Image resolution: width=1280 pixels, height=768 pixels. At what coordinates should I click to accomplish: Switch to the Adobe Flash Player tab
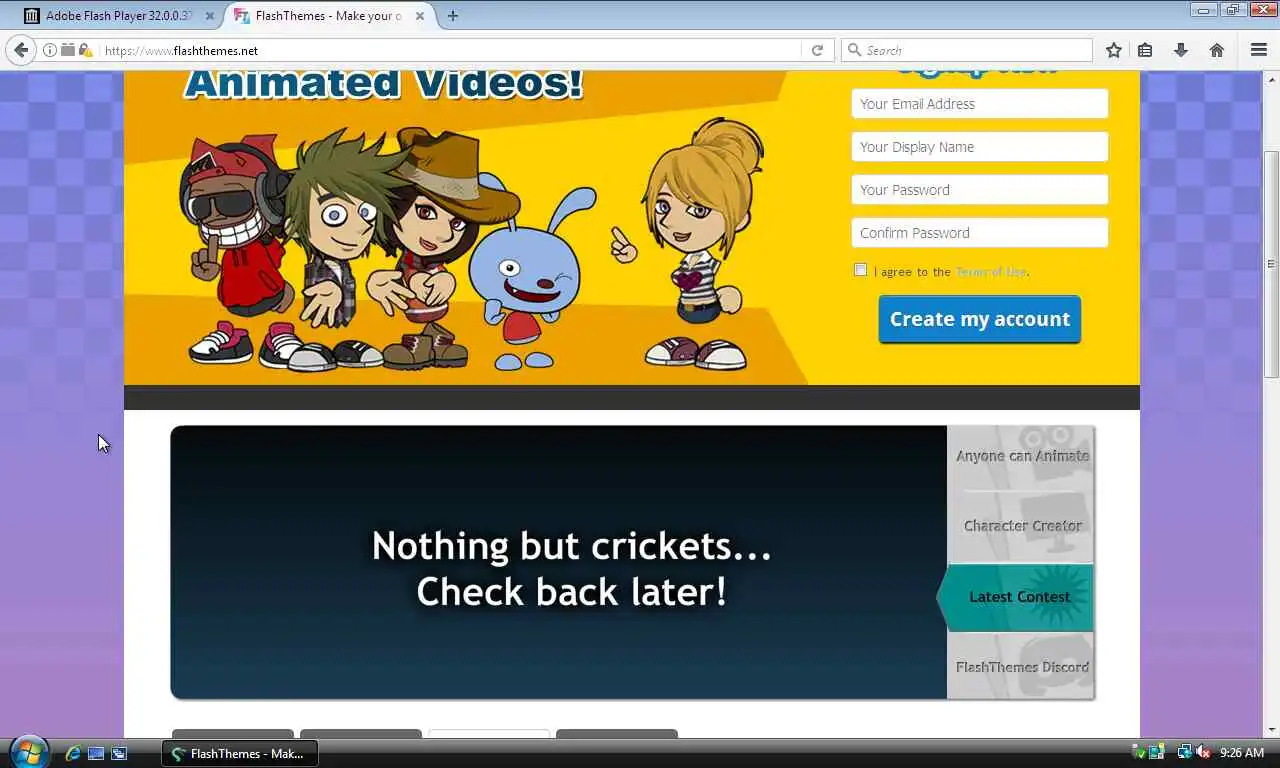tap(118, 16)
